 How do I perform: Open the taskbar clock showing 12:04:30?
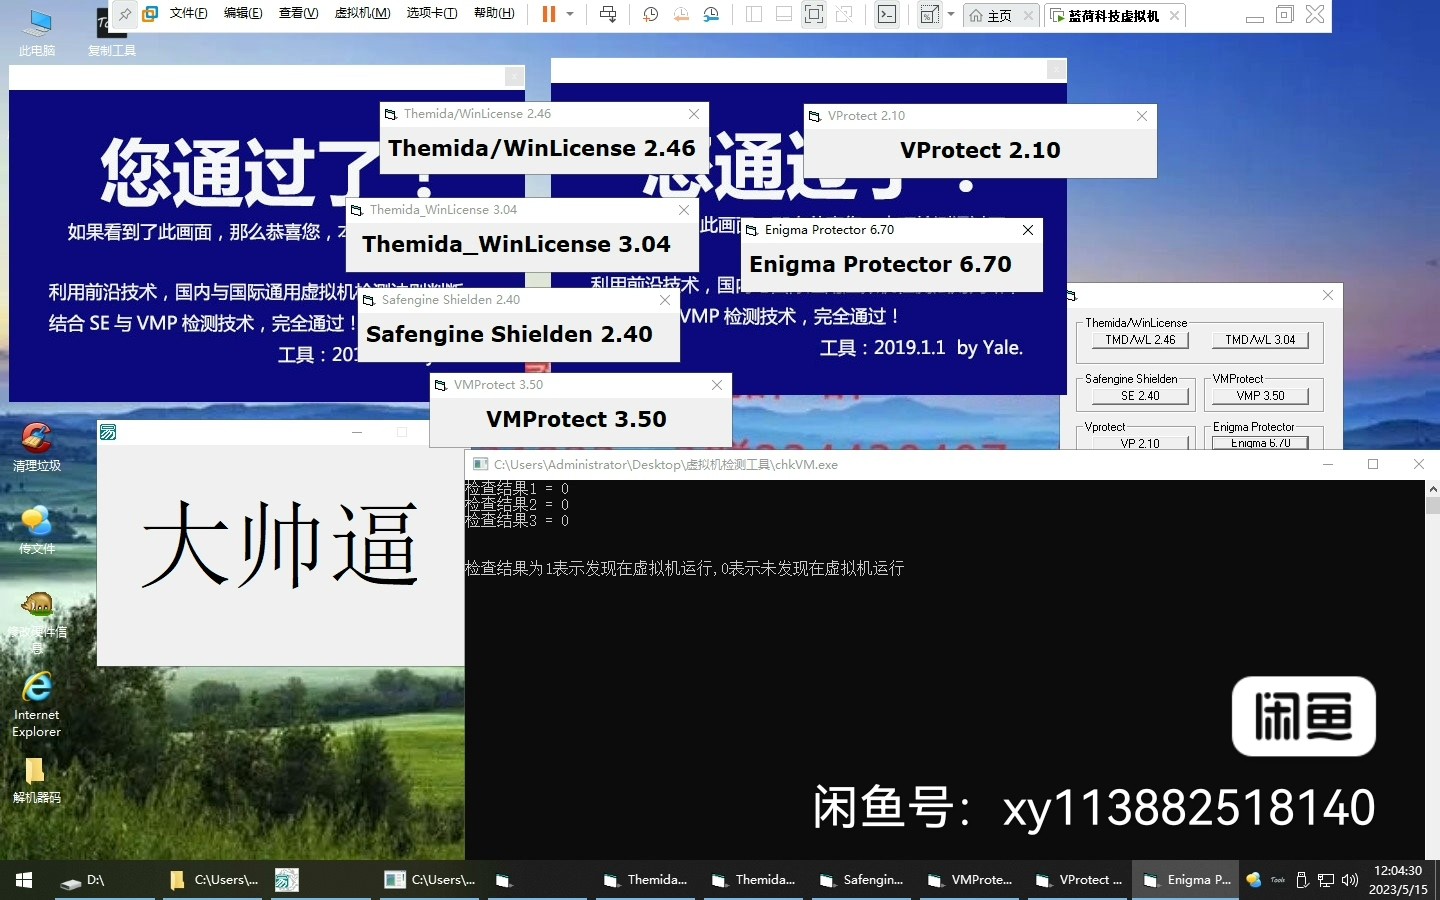pos(1398,880)
